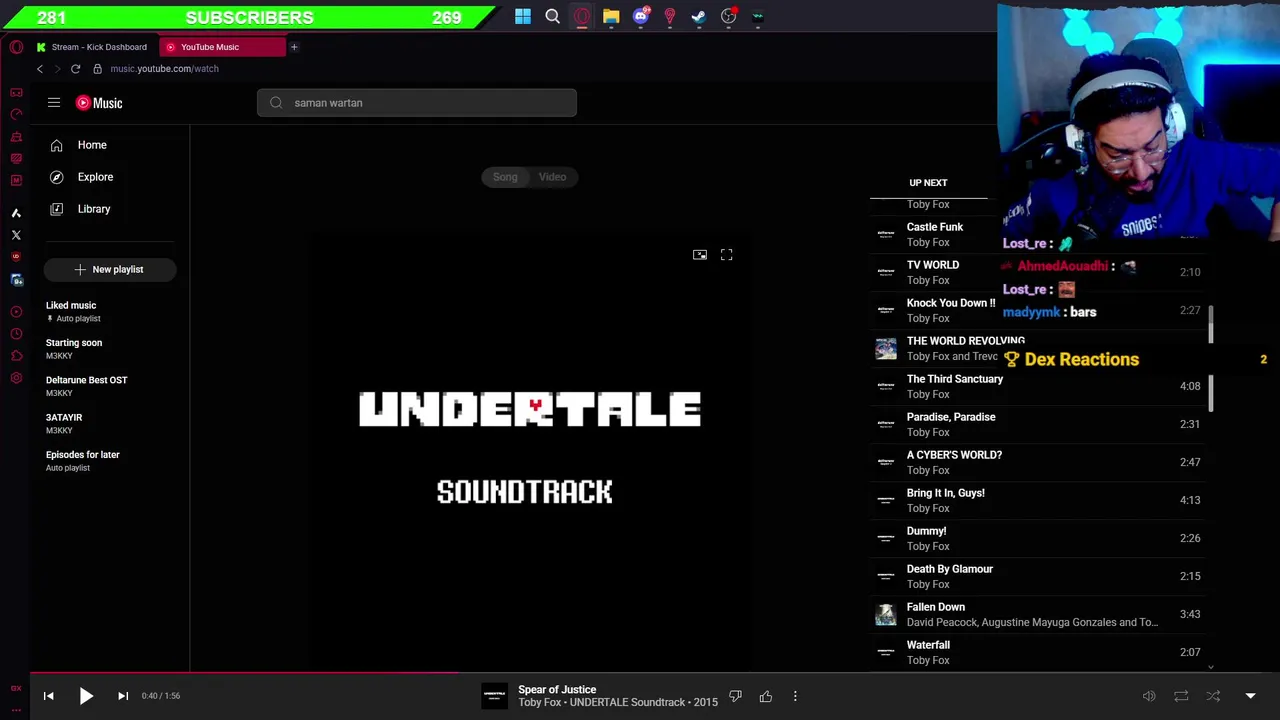Screen dimensions: 1280x720
Task: Play Waterfall from the queue
Action: pos(1038,652)
